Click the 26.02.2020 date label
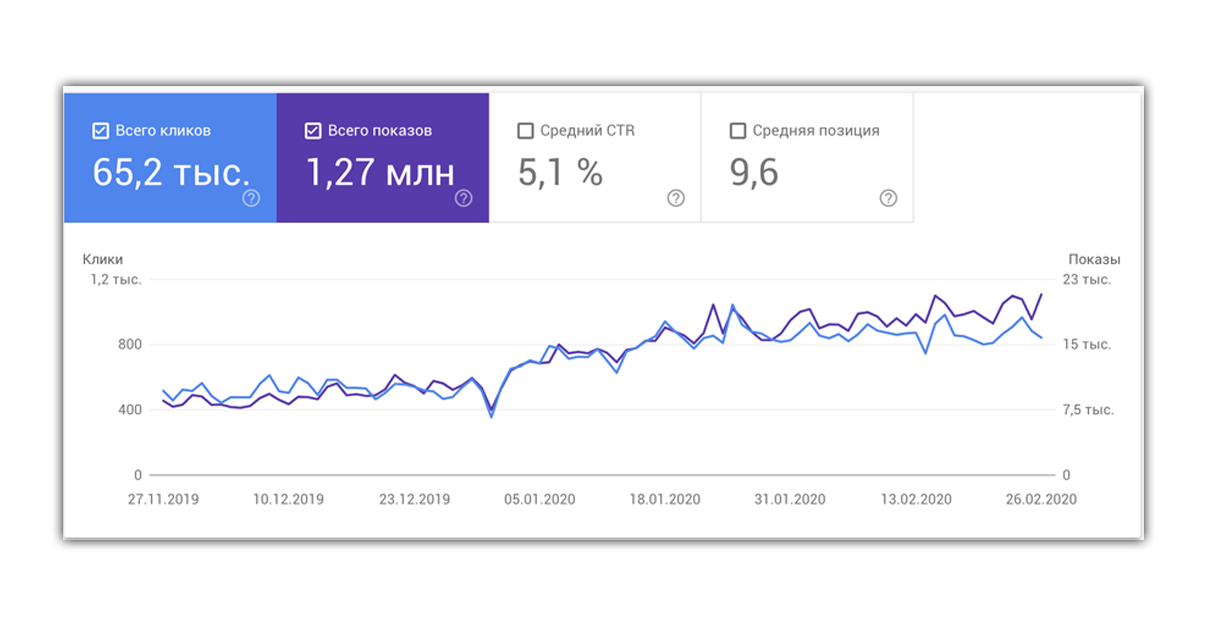The width and height of the screenshot is (1206, 625). tap(1040, 500)
